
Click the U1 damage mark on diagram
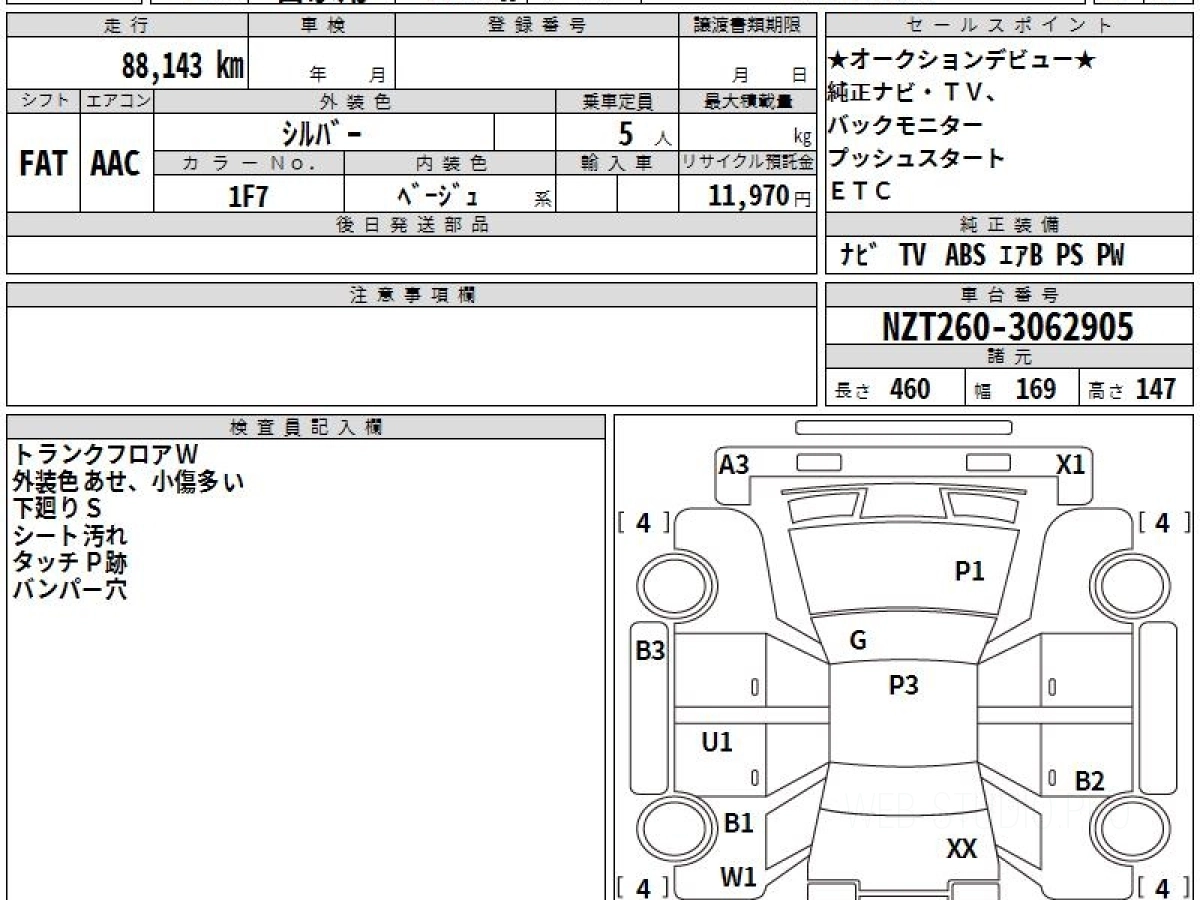(717, 742)
